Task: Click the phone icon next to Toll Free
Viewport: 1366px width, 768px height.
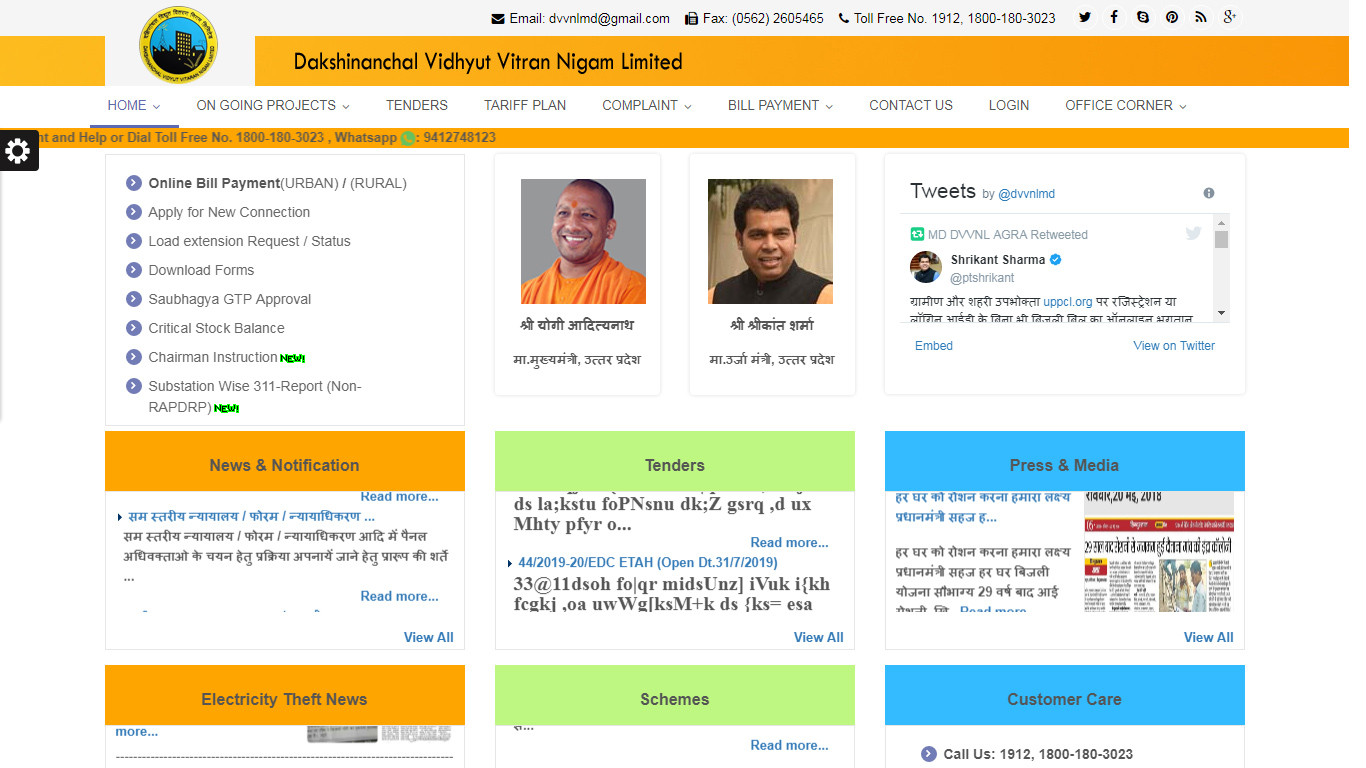Action: point(844,18)
